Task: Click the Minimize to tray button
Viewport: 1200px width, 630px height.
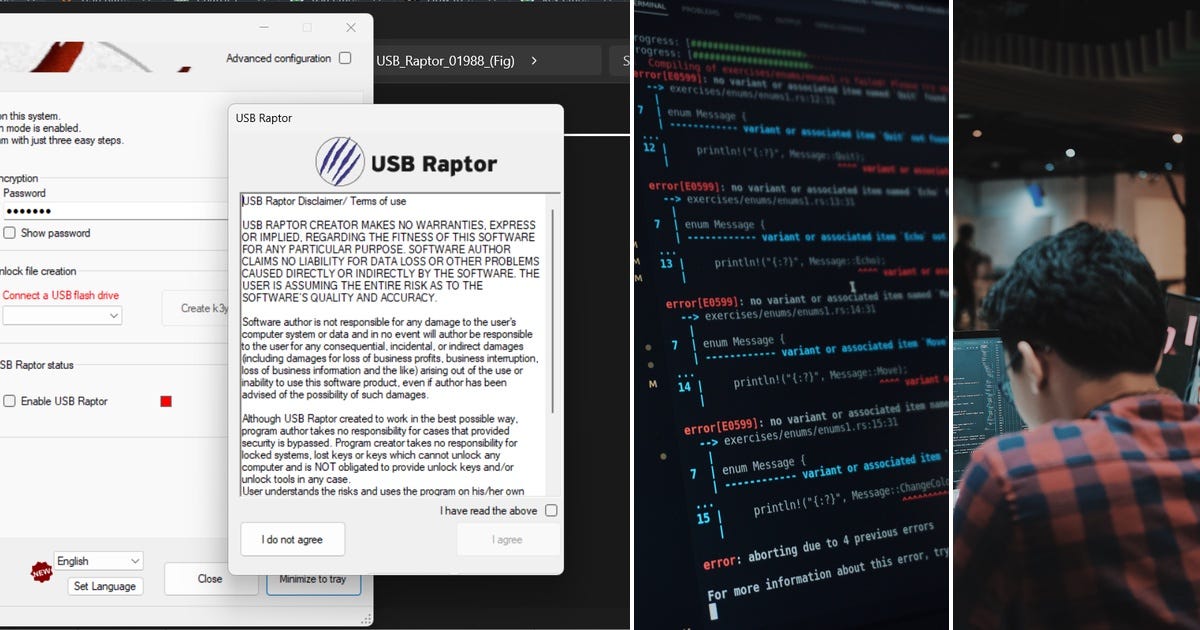Action: coord(313,578)
